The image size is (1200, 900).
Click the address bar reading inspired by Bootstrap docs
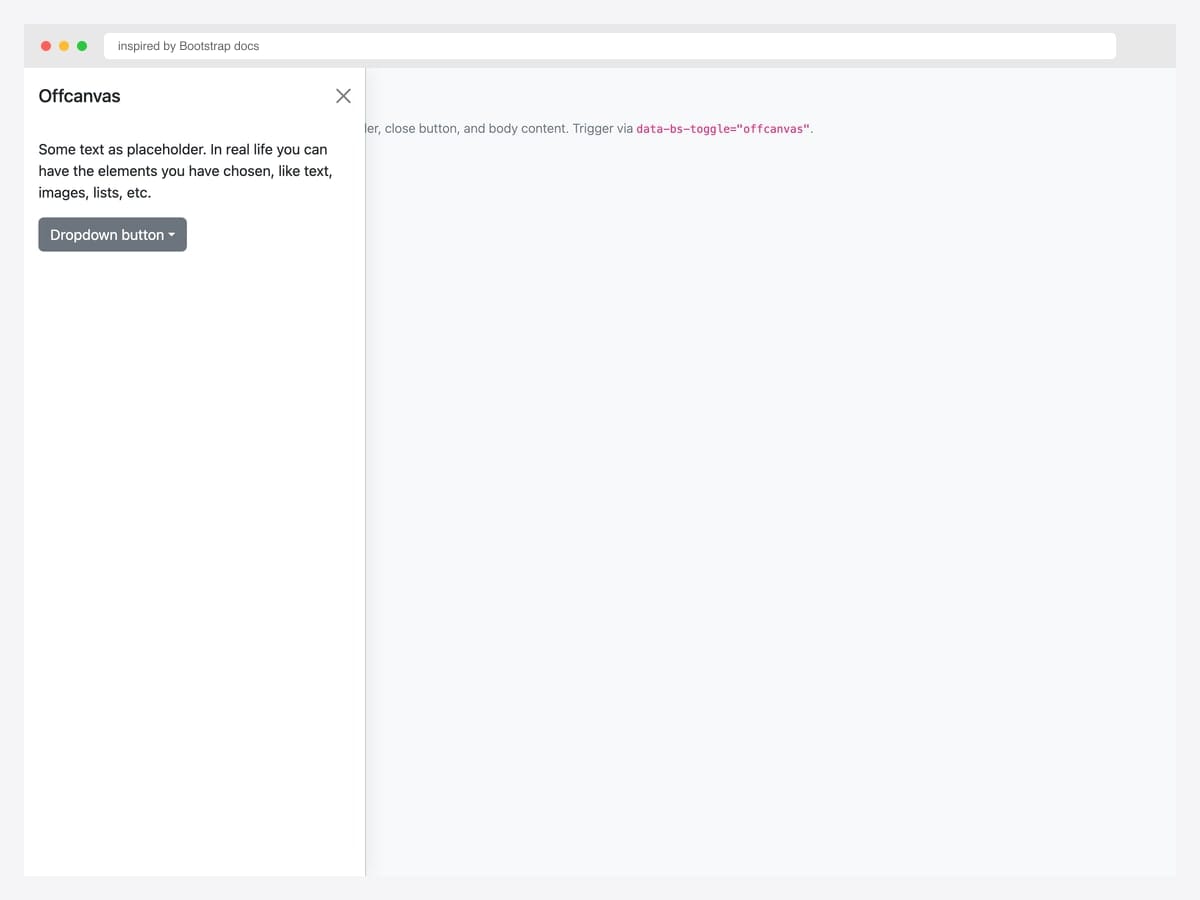610,46
